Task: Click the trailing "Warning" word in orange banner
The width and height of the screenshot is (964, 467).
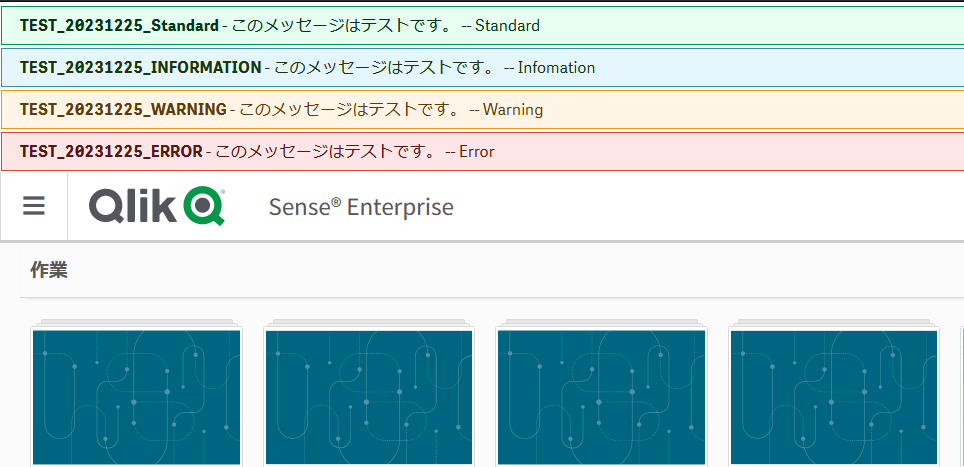Action: point(513,110)
